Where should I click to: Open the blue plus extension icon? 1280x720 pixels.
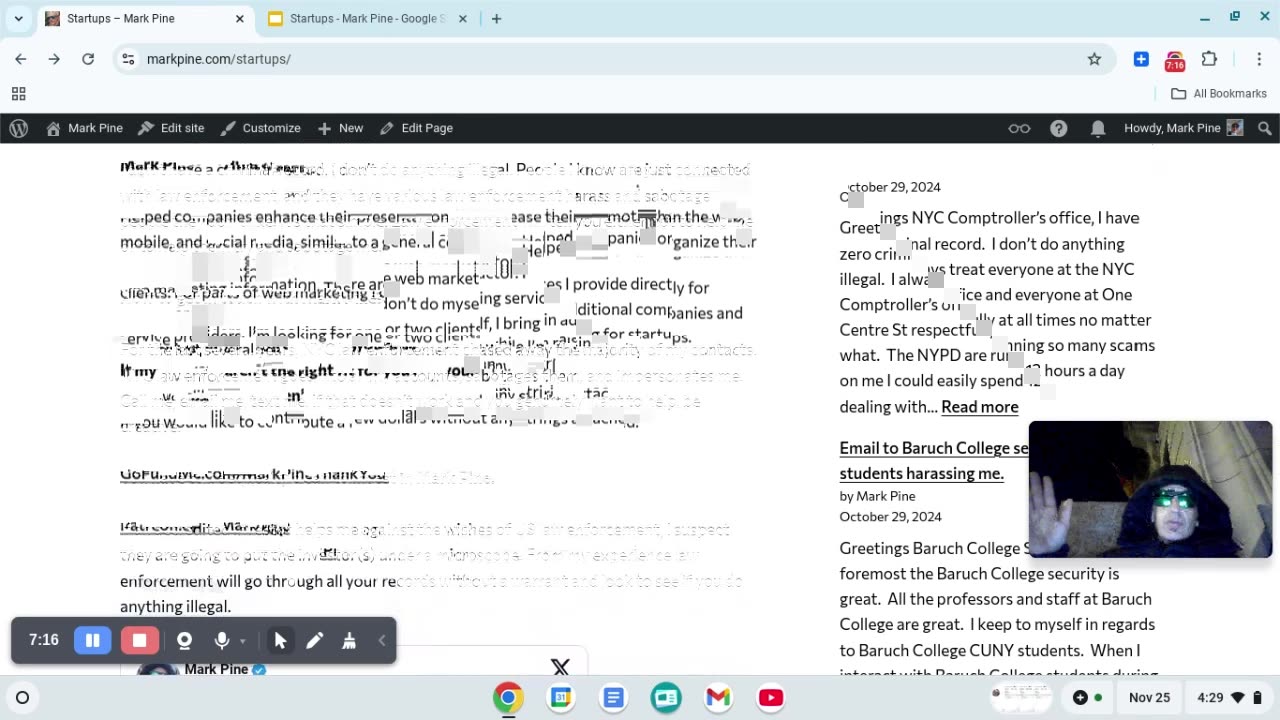coord(1141,59)
